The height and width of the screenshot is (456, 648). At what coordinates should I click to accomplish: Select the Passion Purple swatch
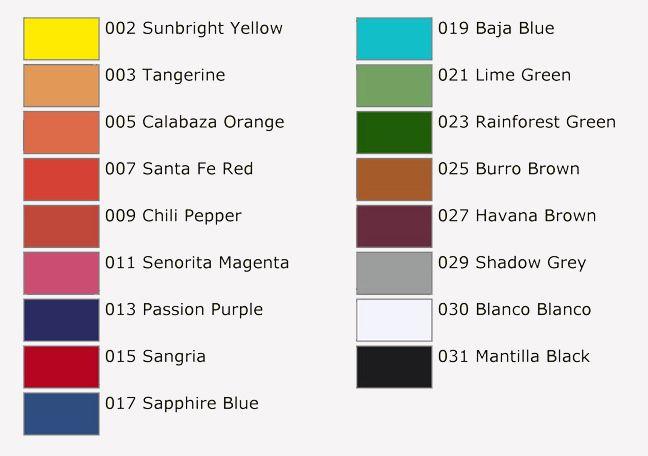click(61, 320)
